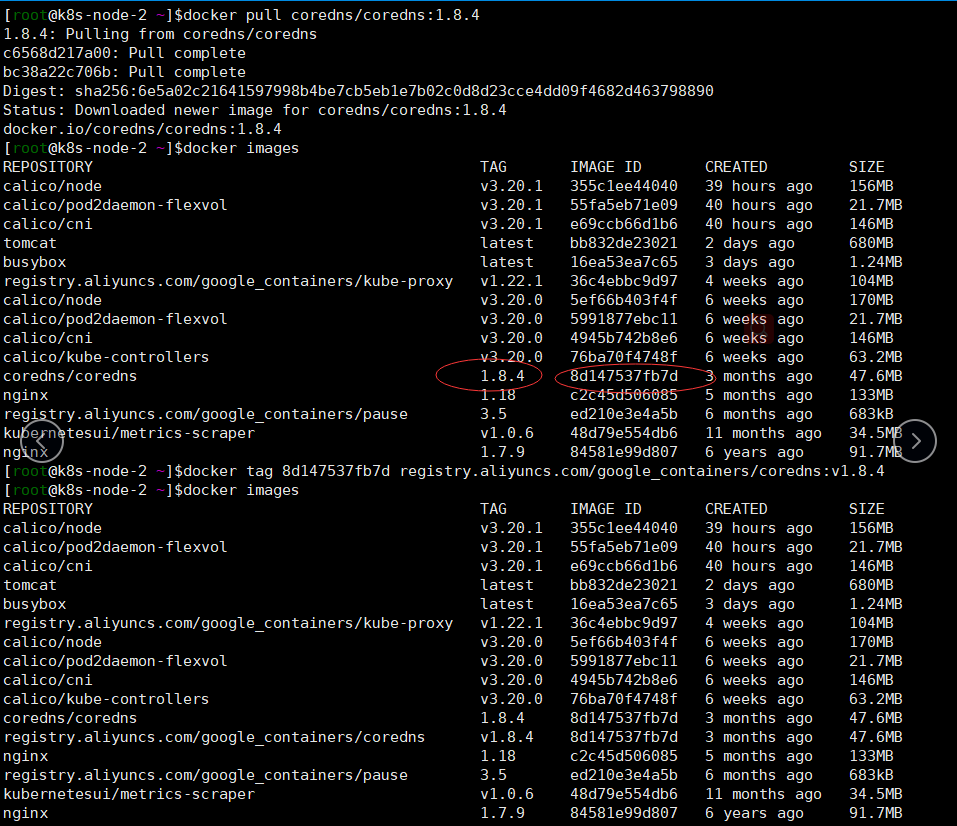Click REPOSITORY header in first images listing
The height and width of the screenshot is (826, 957).
tap(48, 167)
